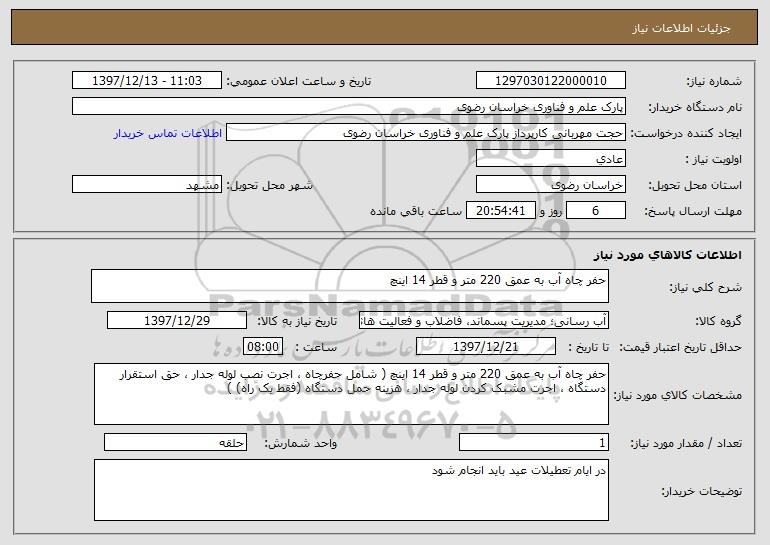Click the label حداقل تاریخ اعتبار قیمت
770x545 pixels.
(x=681, y=347)
